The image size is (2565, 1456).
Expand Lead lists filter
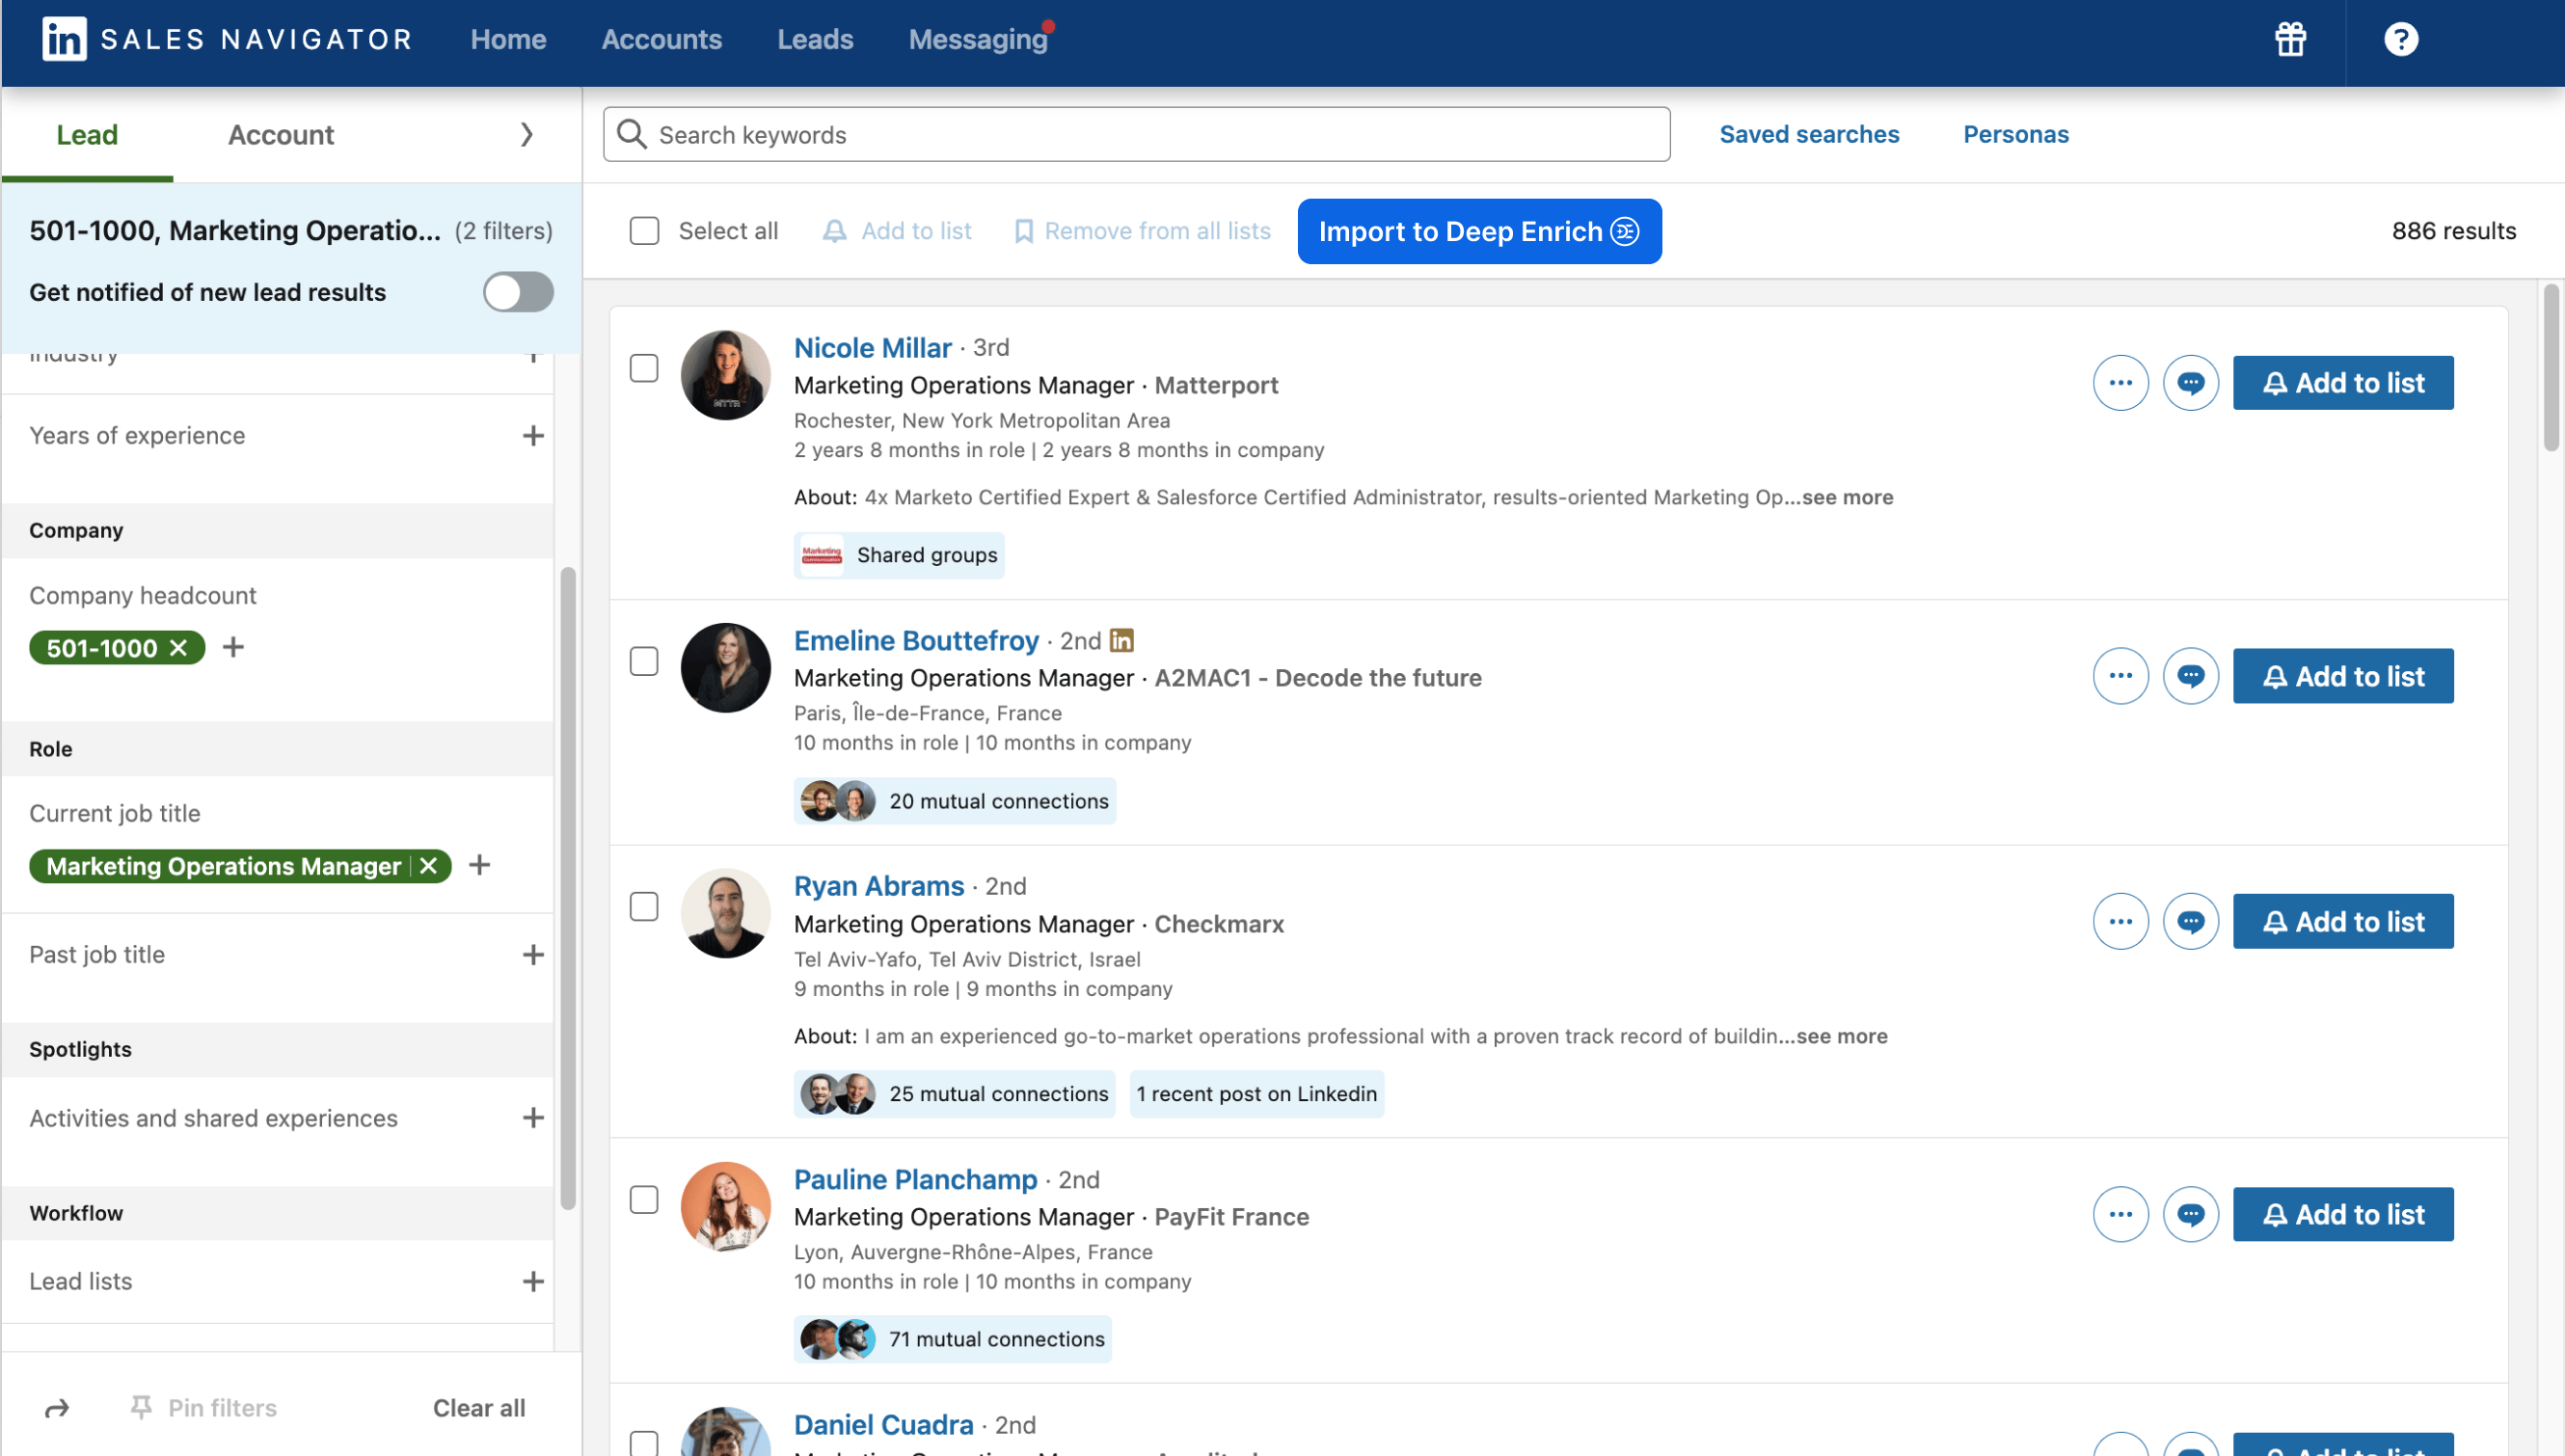(533, 1281)
